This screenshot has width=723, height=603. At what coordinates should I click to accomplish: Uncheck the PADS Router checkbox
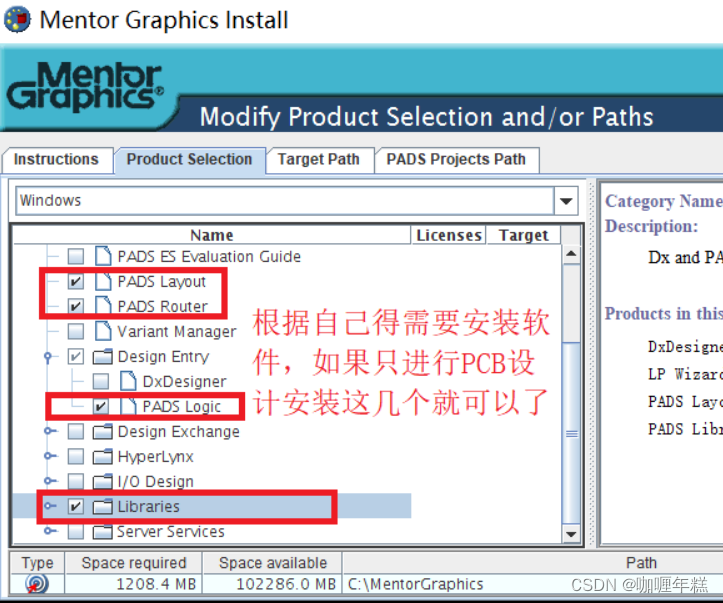[x=76, y=306]
